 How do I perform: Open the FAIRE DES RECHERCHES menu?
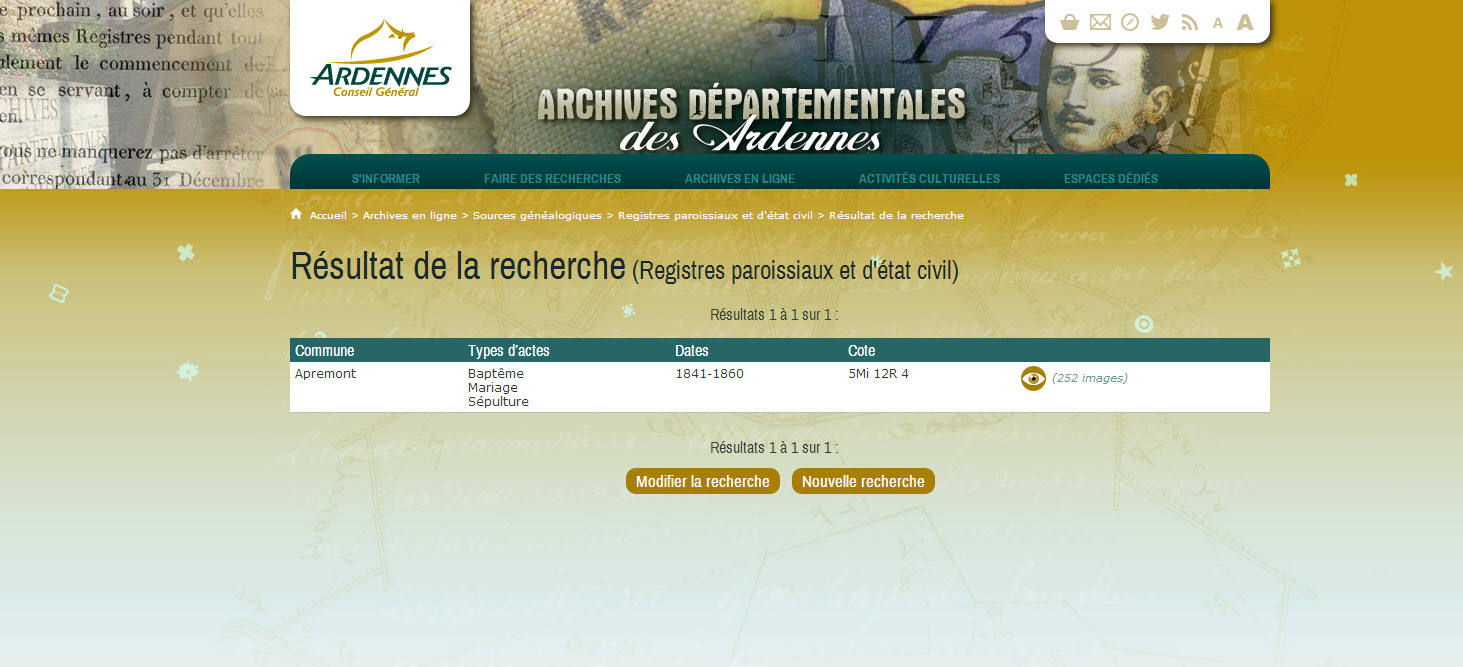point(552,179)
